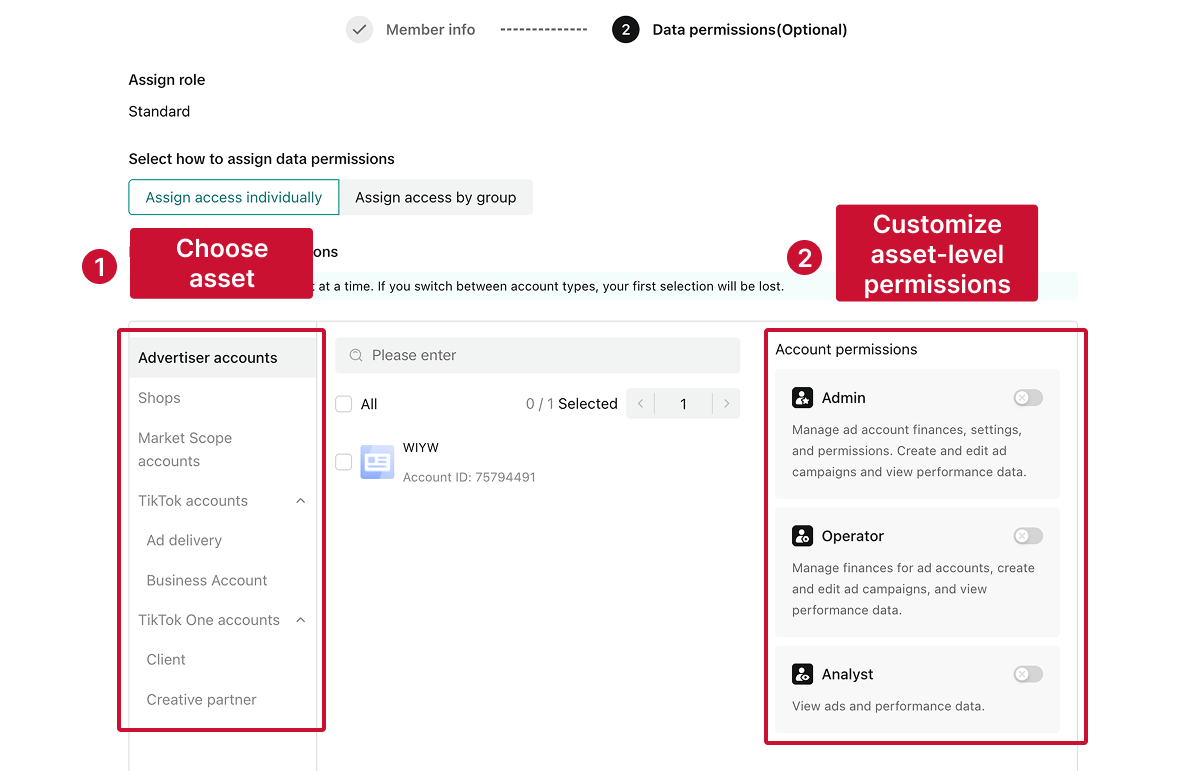Enable the Analyst permission toggle

coord(1028,674)
